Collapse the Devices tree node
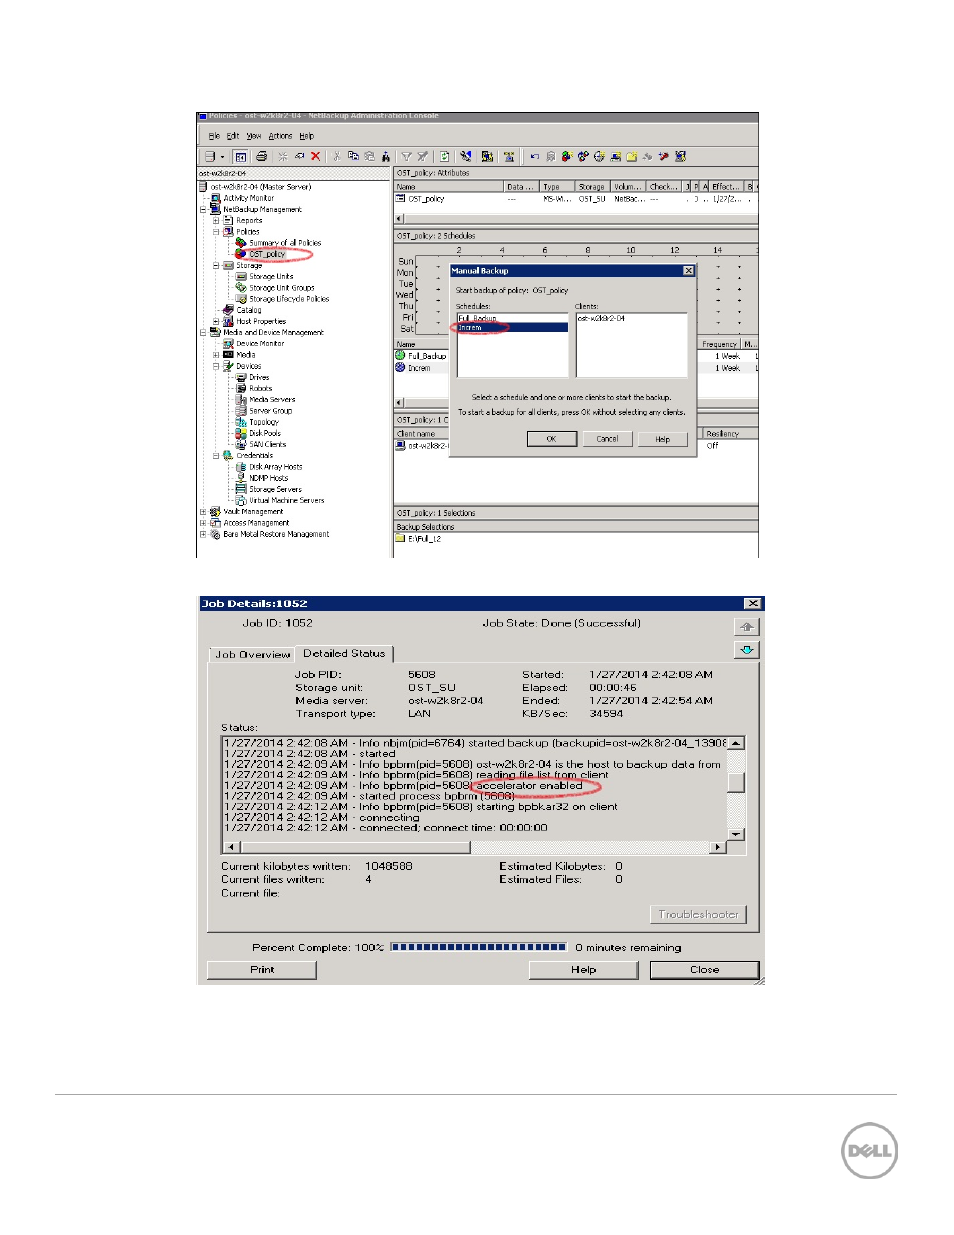Screen dimensions: 954x1235 click(x=216, y=366)
